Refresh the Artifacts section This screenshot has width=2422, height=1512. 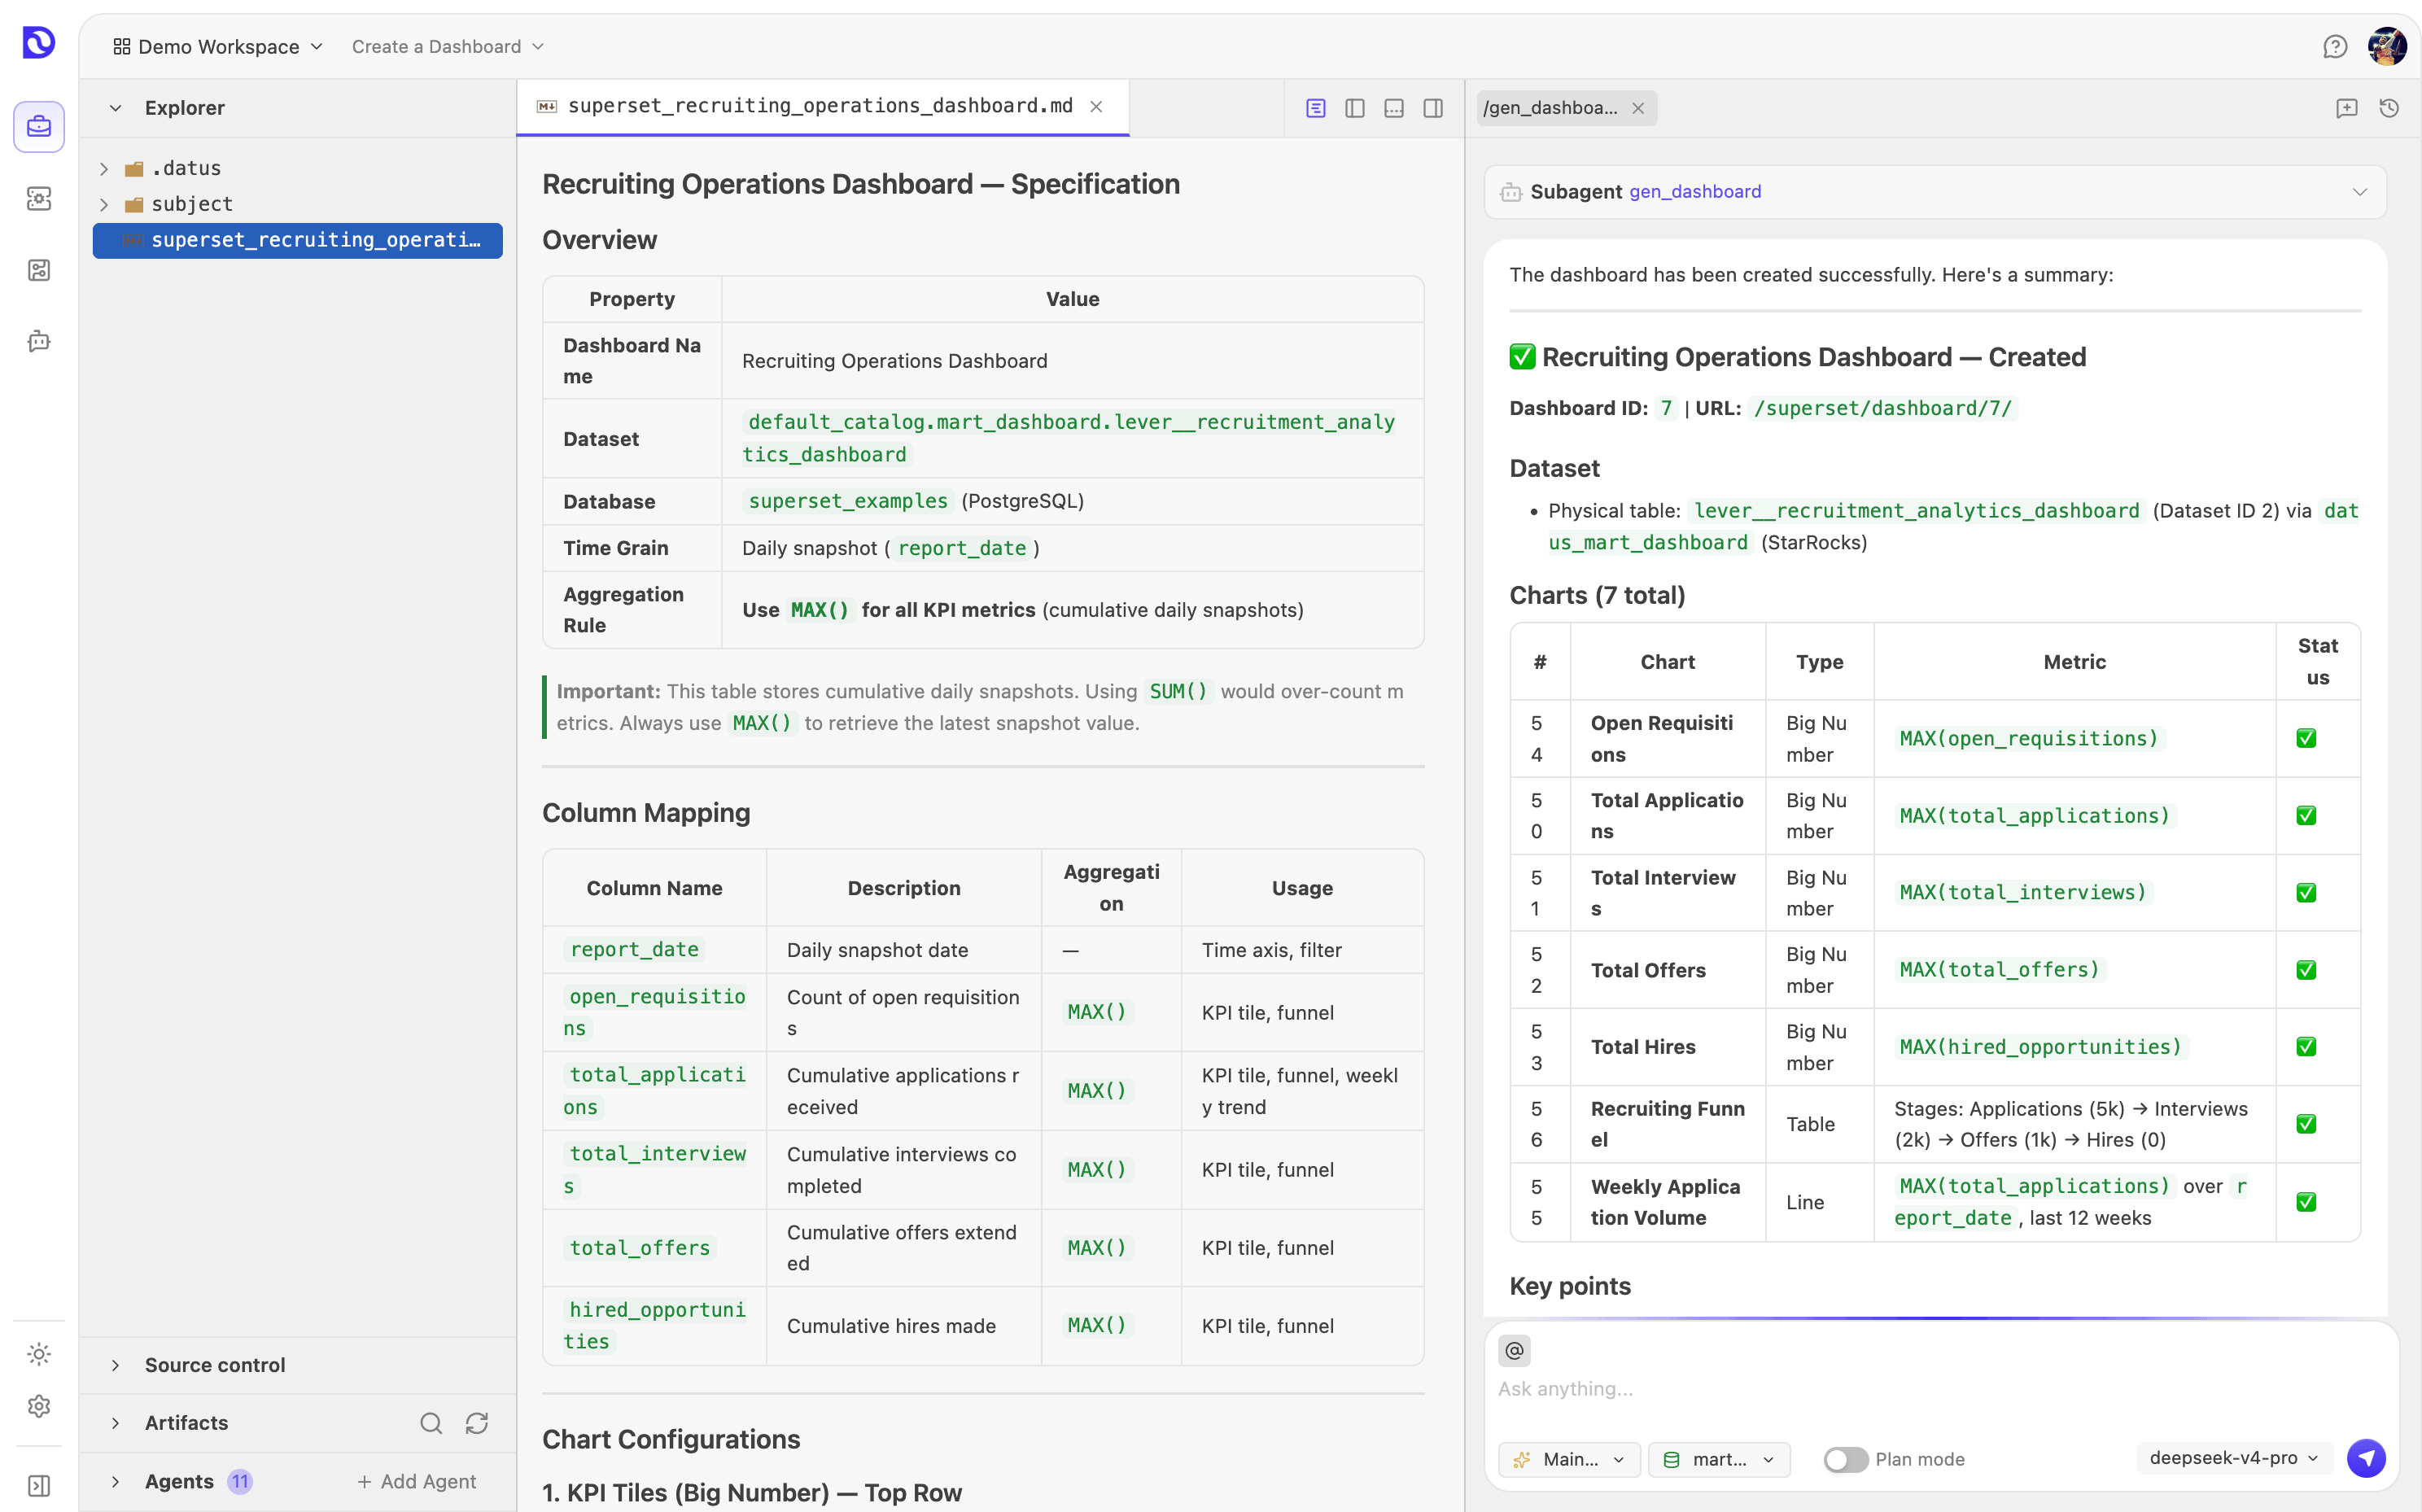[x=477, y=1423]
